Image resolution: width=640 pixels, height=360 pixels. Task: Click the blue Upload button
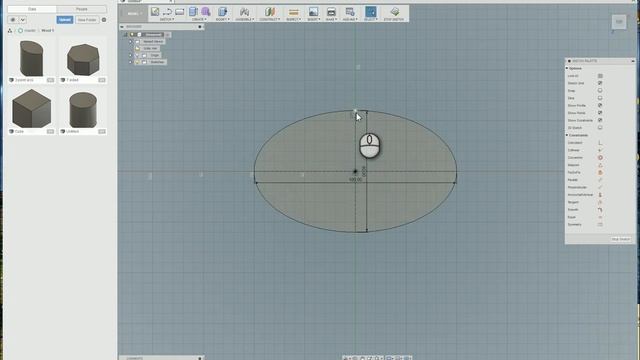(x=64, y=20)
